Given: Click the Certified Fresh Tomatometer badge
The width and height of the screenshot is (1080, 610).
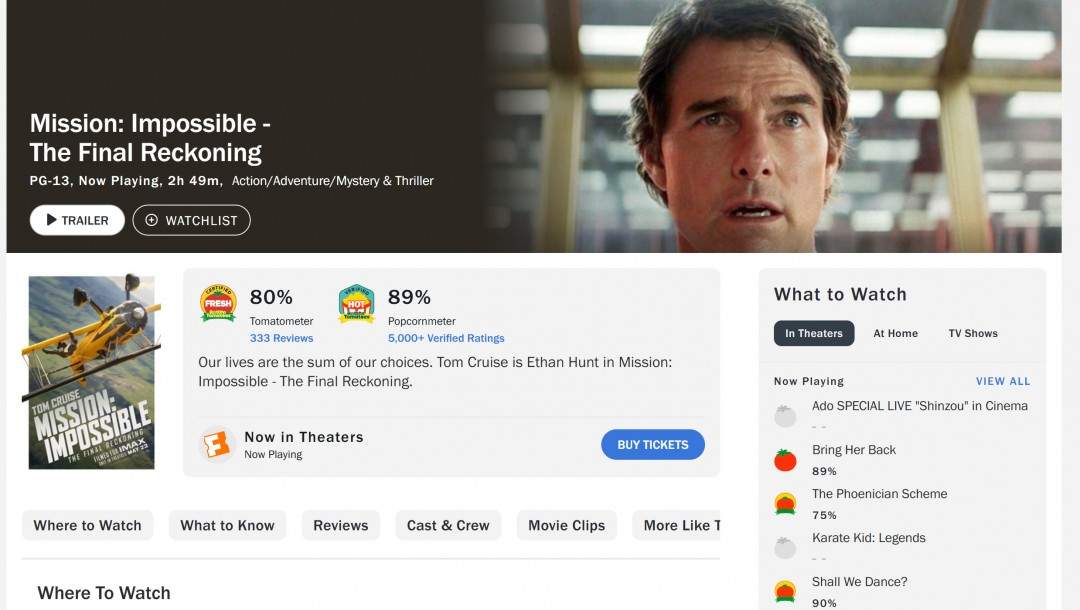Looking at the screenshot, I should 218,303.
